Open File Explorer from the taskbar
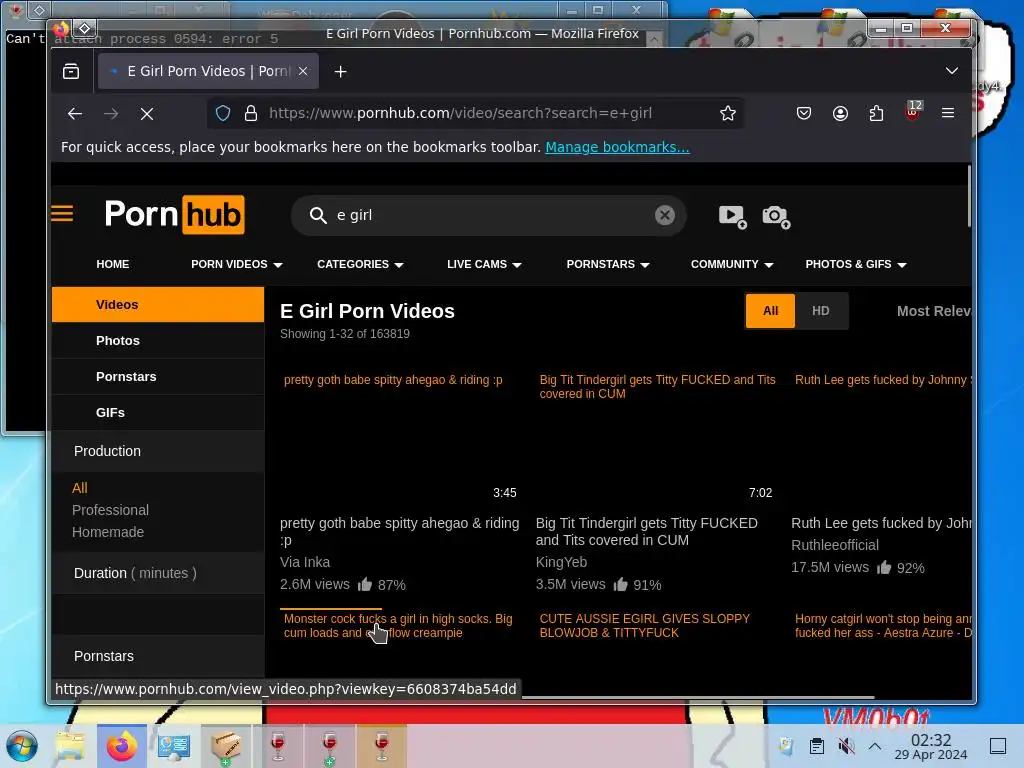This screenshot has height=768, width=1024. tap(70, 746)
